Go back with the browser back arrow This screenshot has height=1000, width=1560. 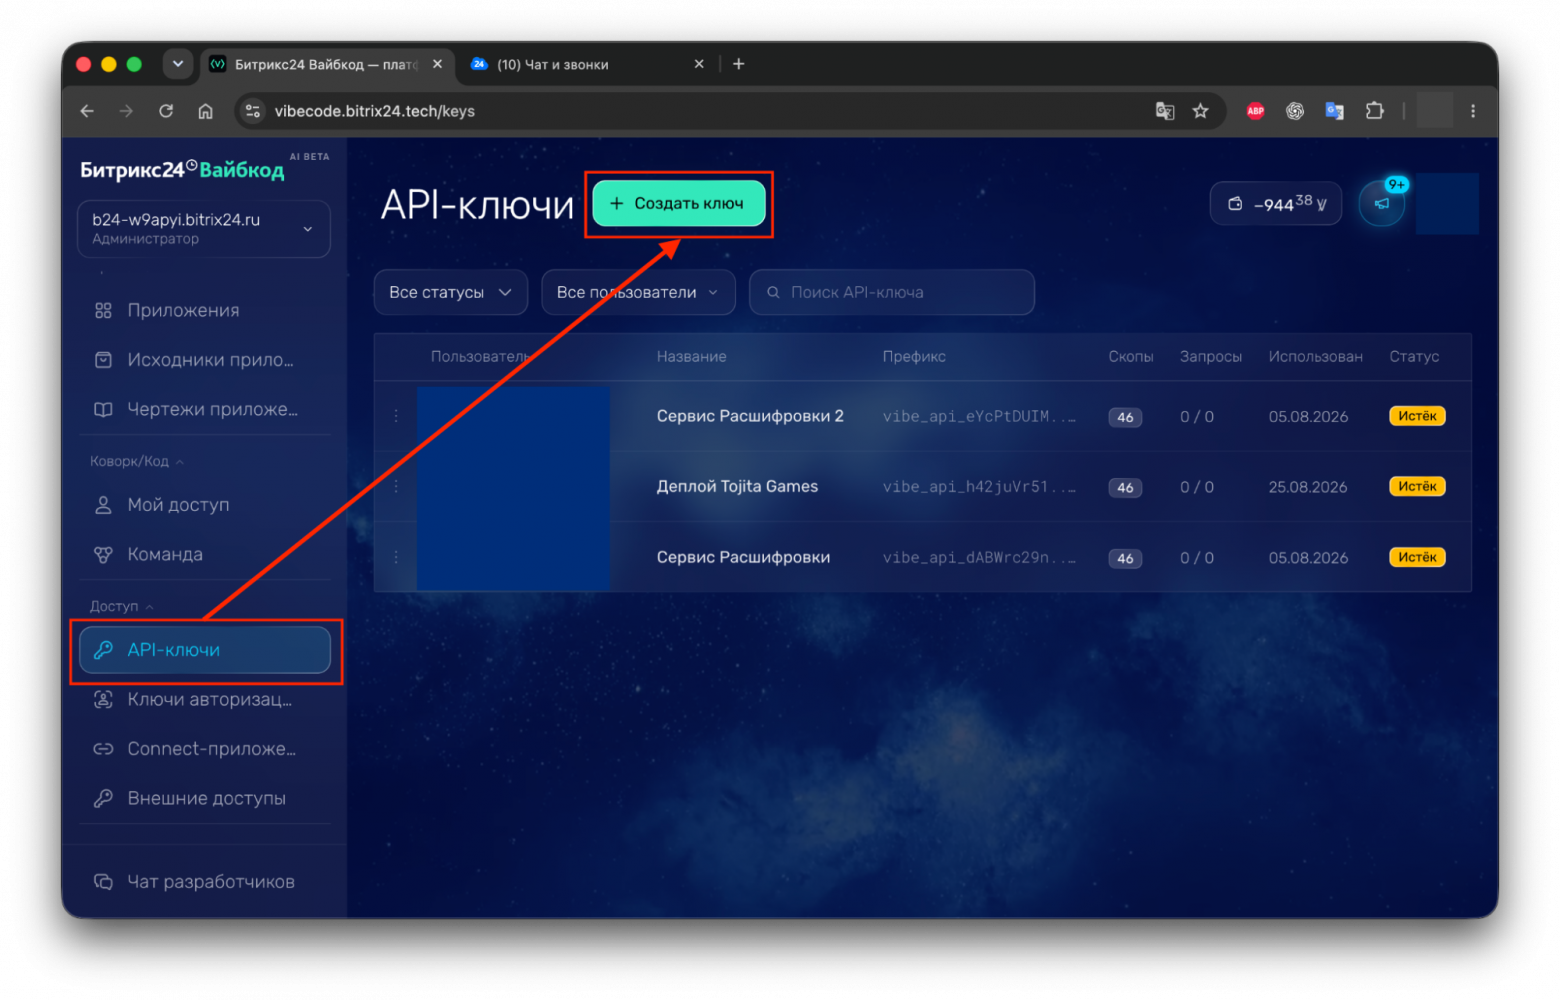(87, 111)
